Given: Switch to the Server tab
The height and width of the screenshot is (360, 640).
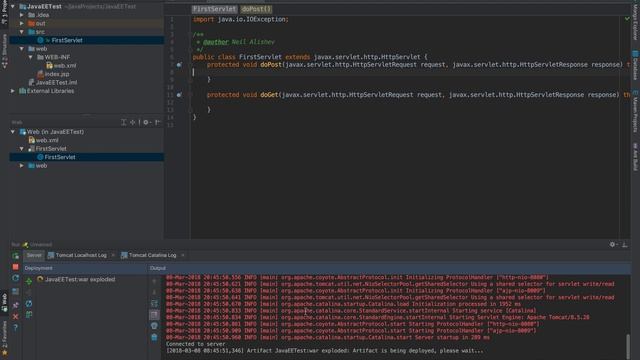Looking at the screenshot, I should [34, 255].
